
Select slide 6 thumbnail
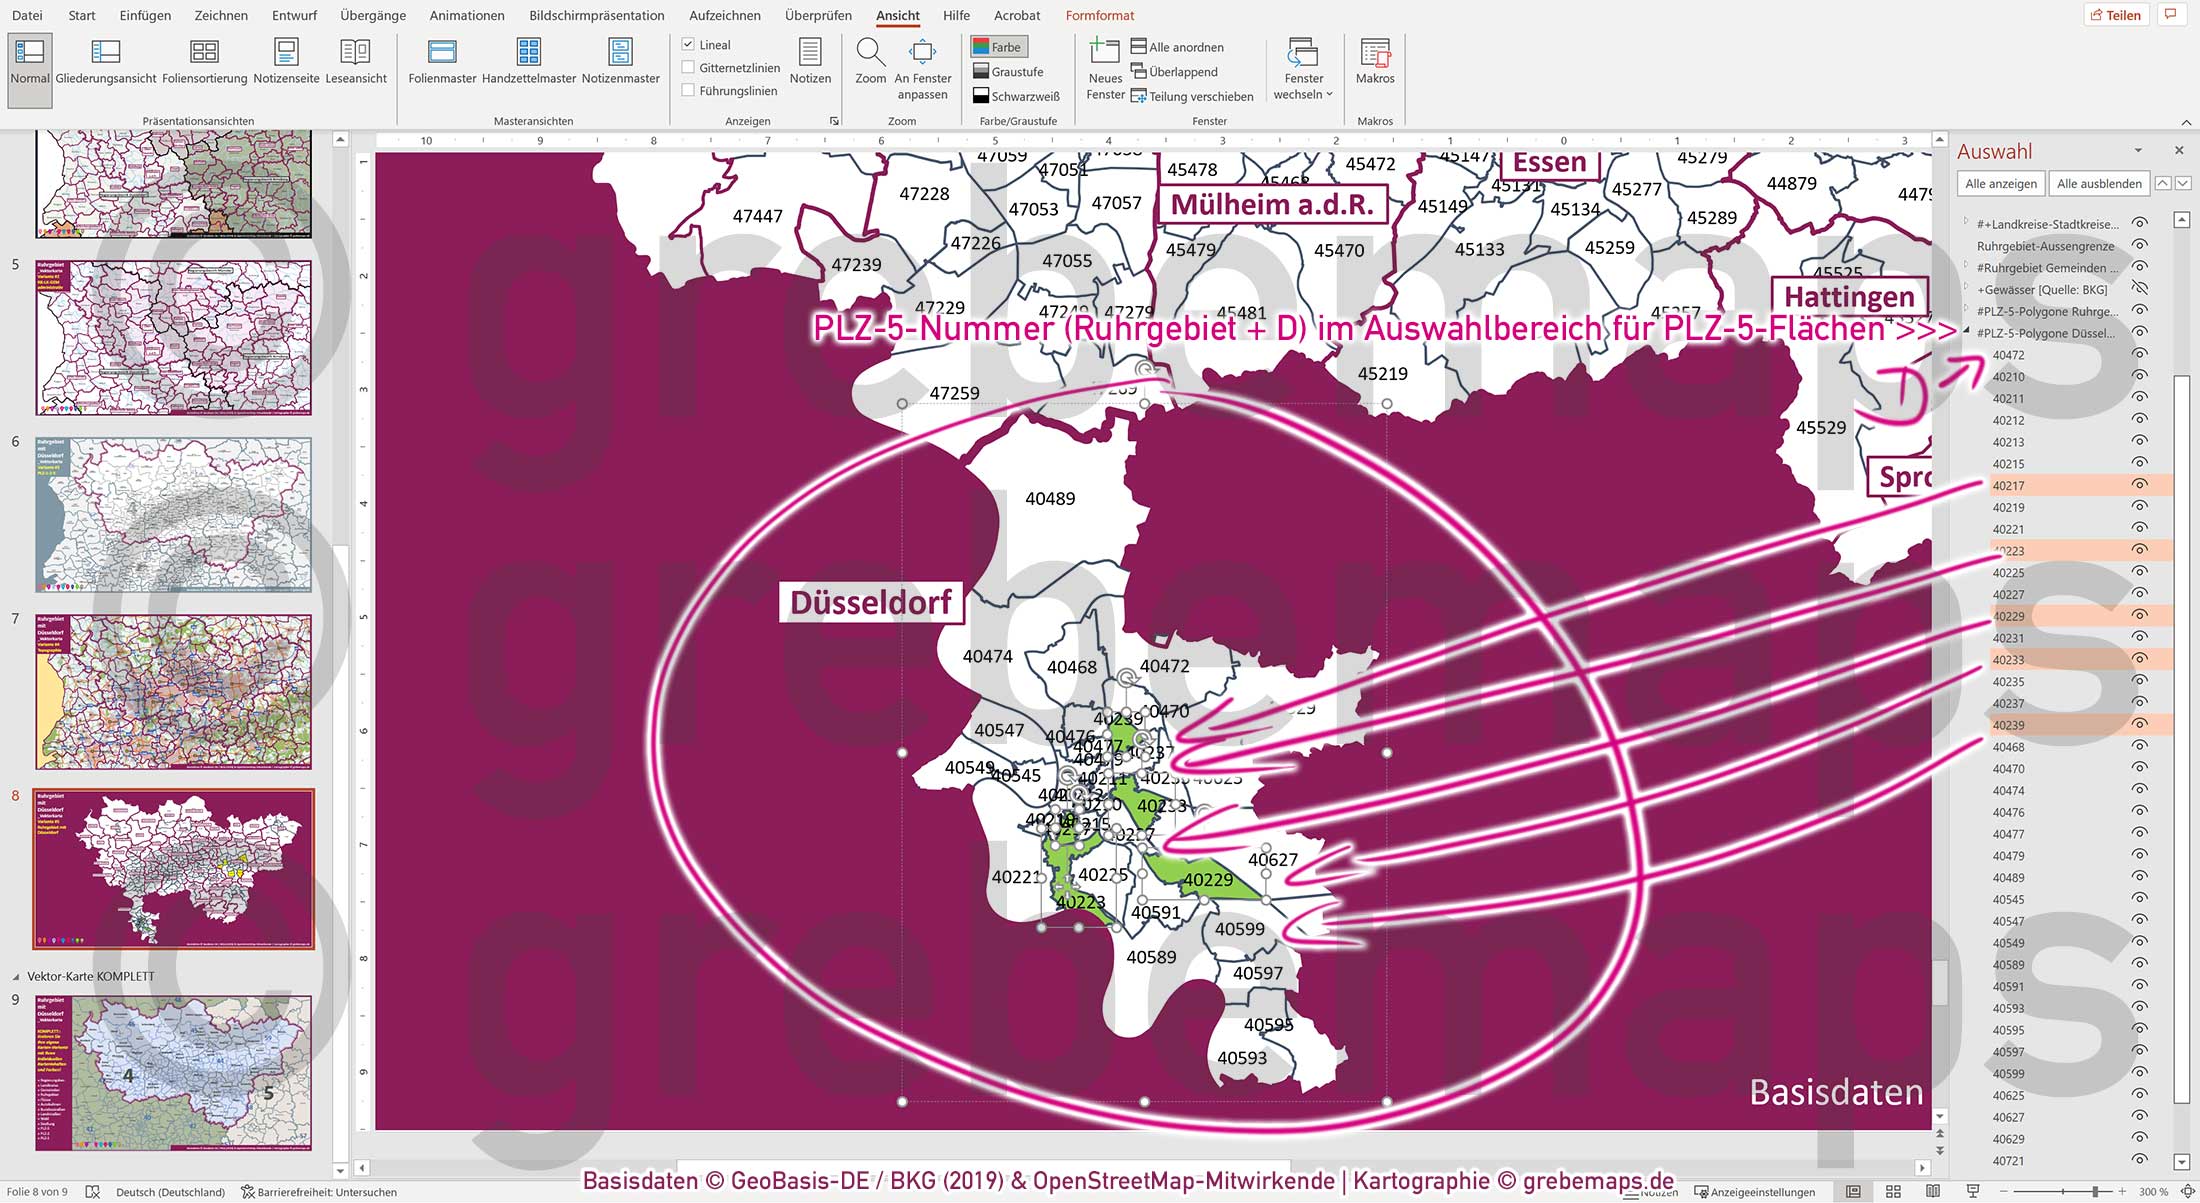[173, 515]
